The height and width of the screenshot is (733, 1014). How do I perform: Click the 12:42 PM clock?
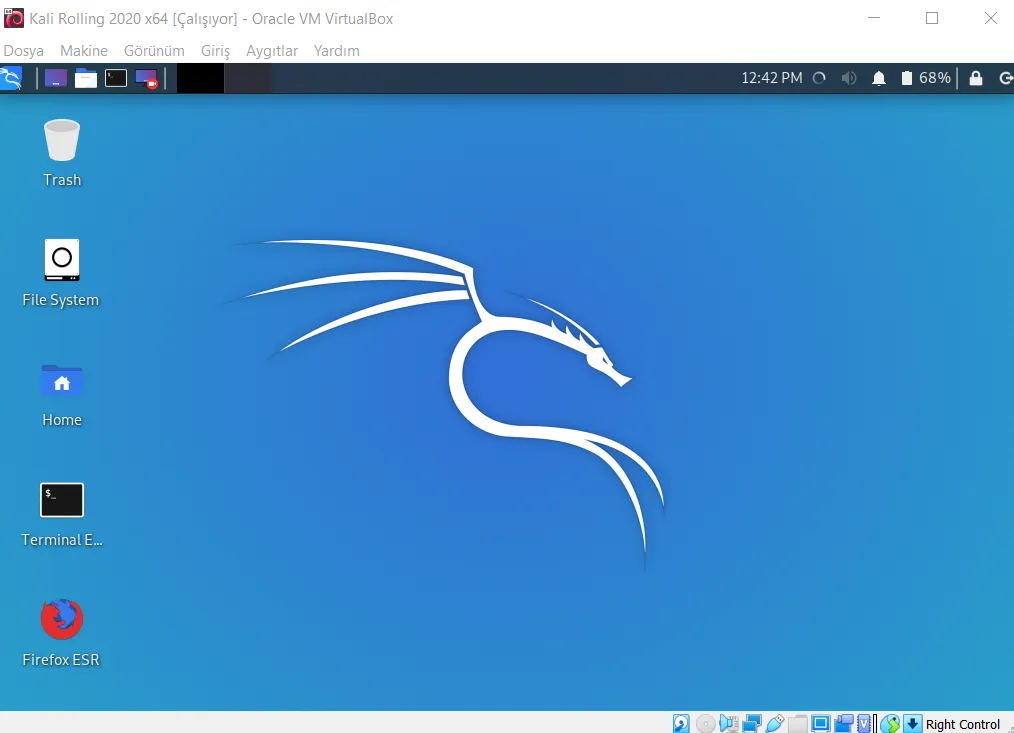pyautogui.click(x=771, y=78)
